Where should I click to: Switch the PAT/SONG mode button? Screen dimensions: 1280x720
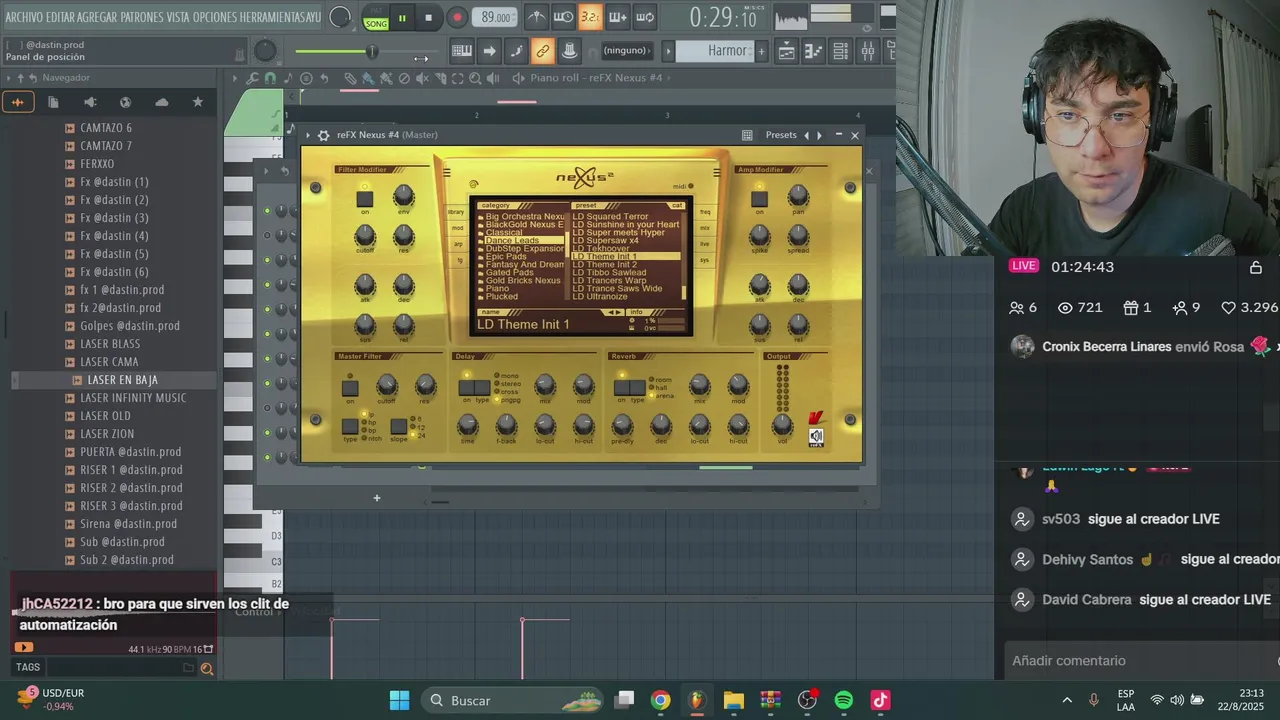tap(376, 18)
